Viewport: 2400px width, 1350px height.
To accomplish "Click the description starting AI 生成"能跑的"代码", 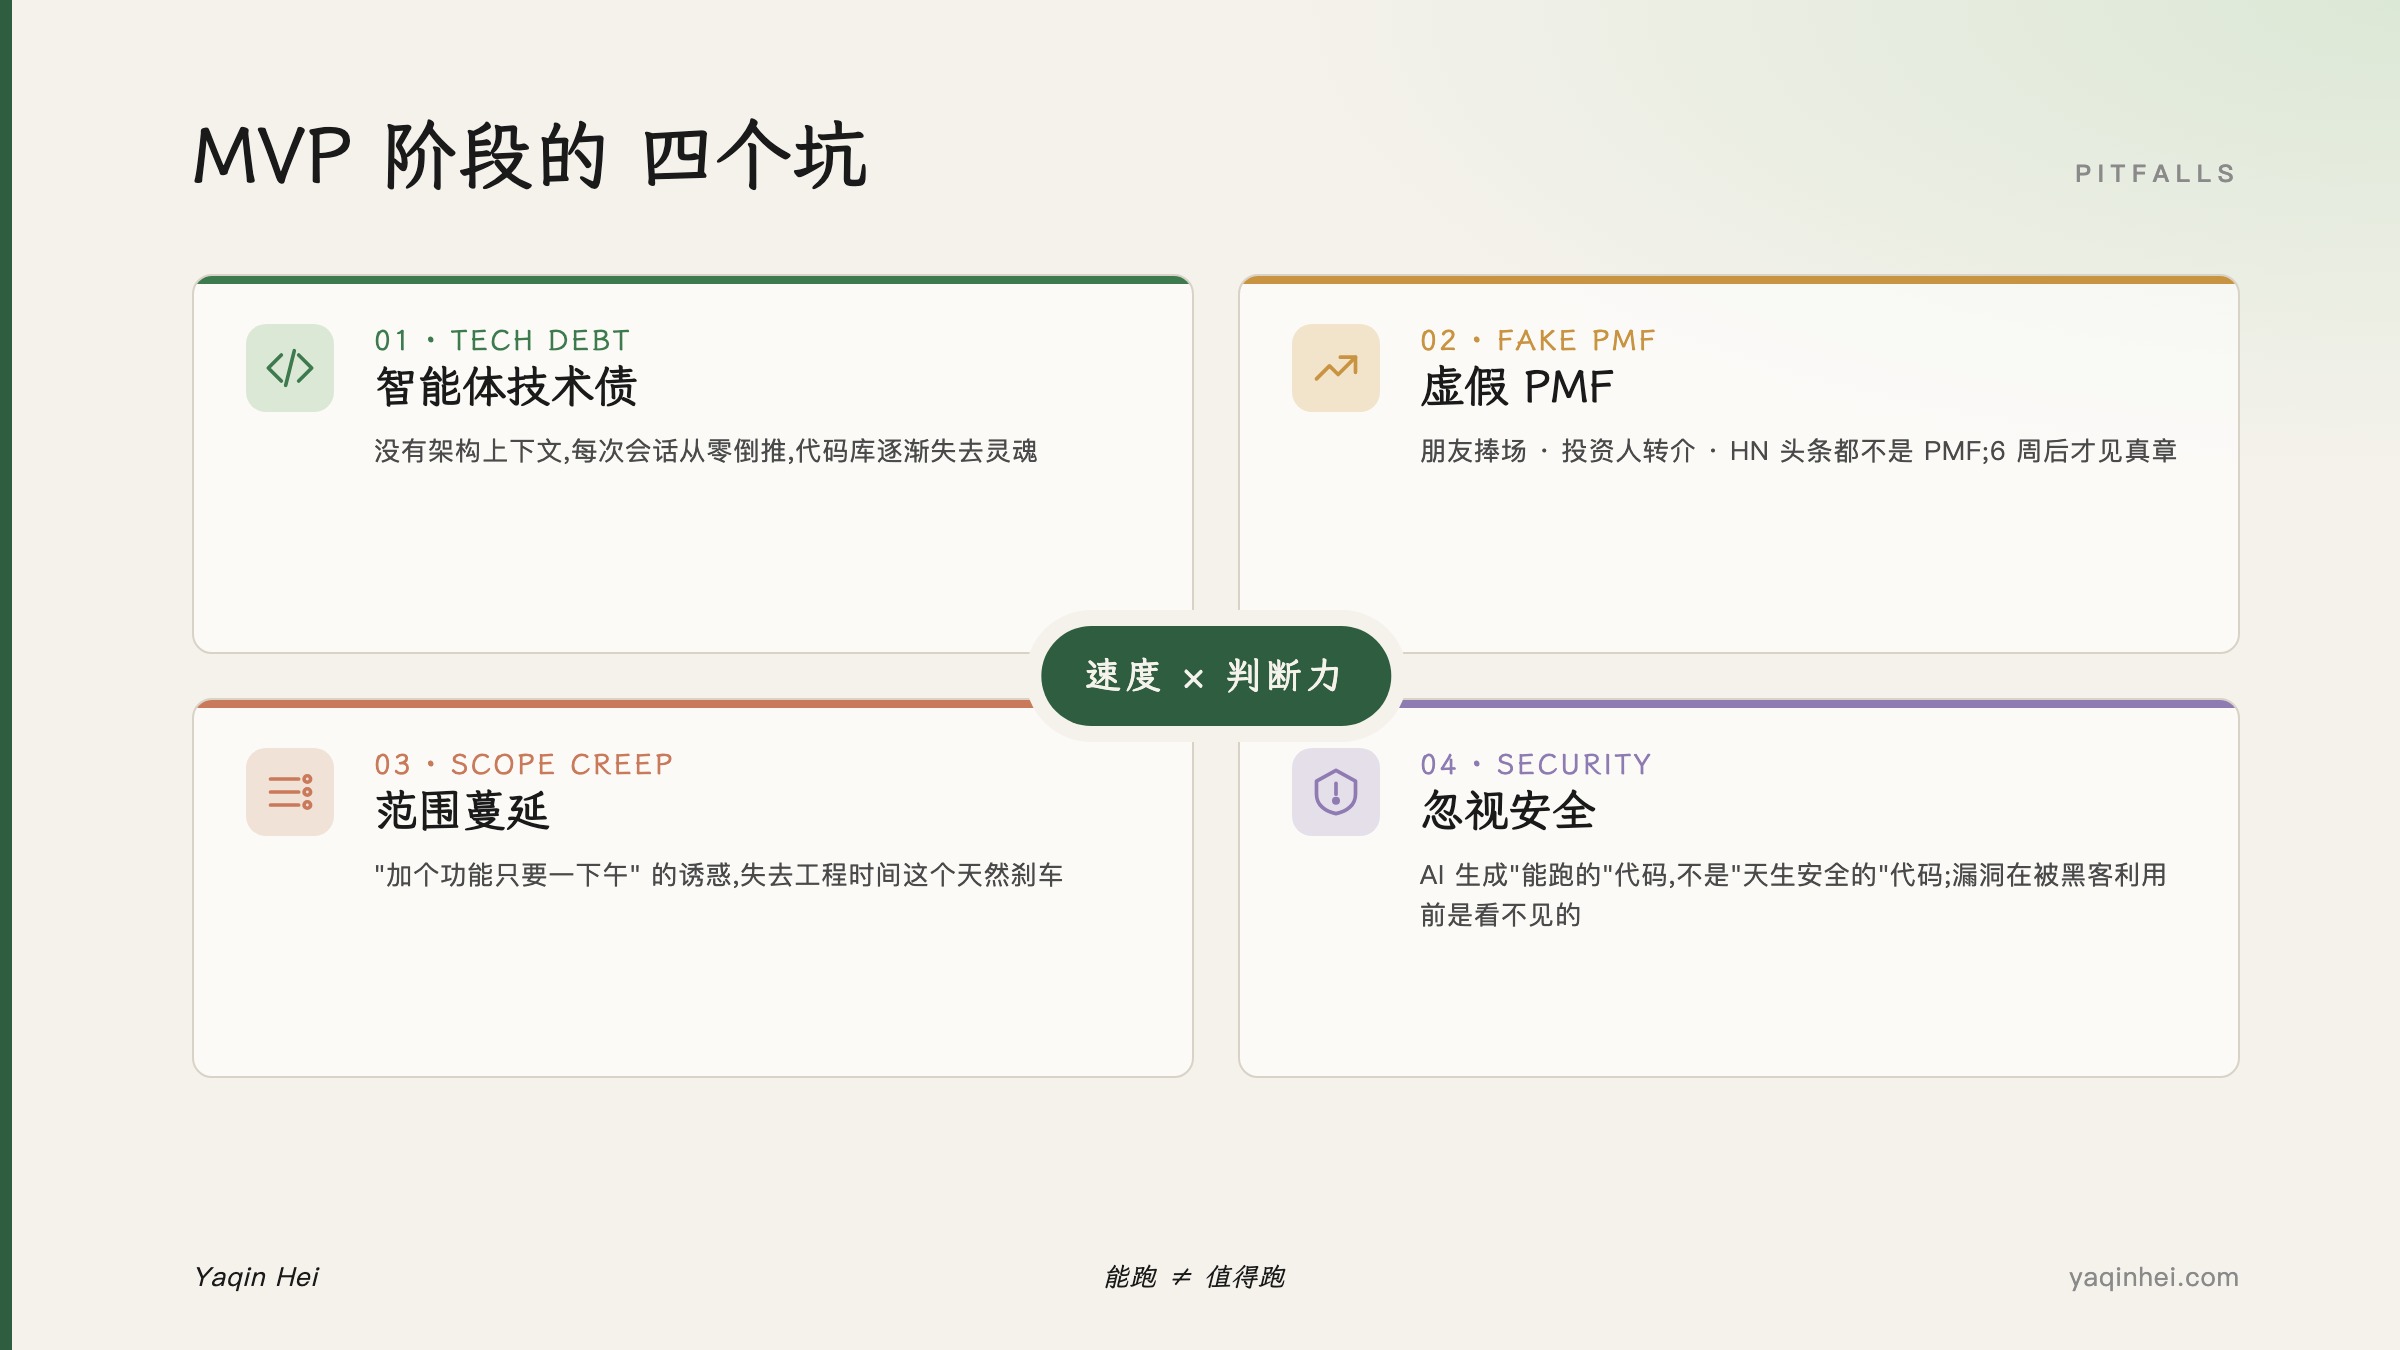I will click(x=1793, y=895).
